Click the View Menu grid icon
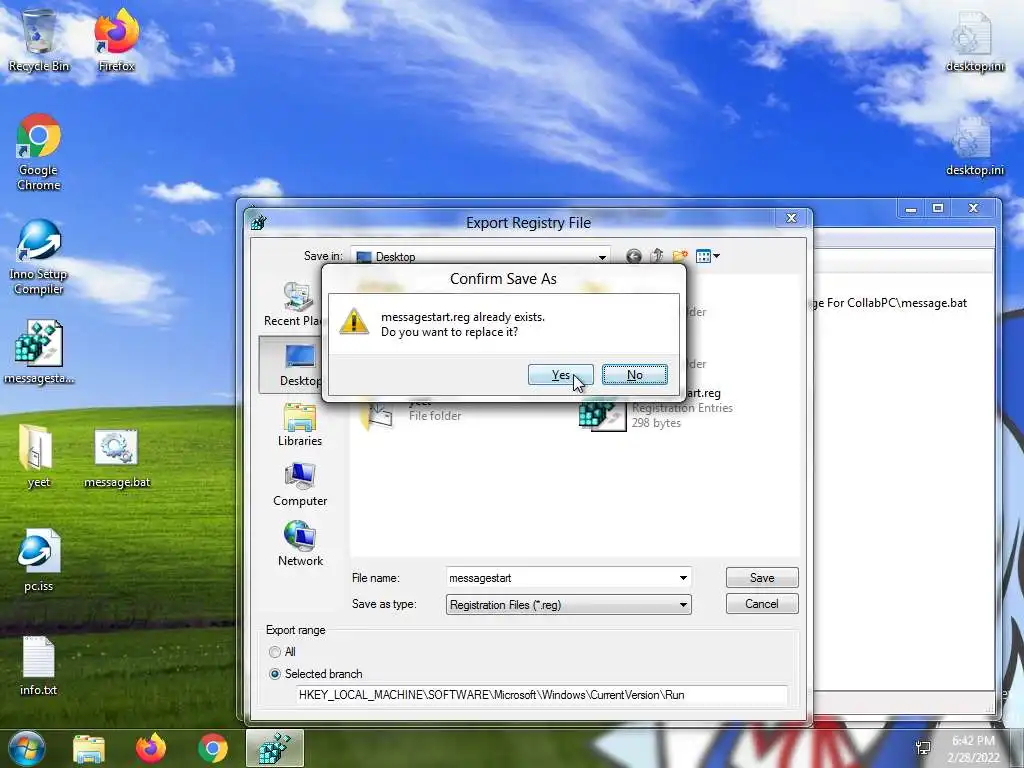Screen dimensions: 1024x768 (703, 256)
